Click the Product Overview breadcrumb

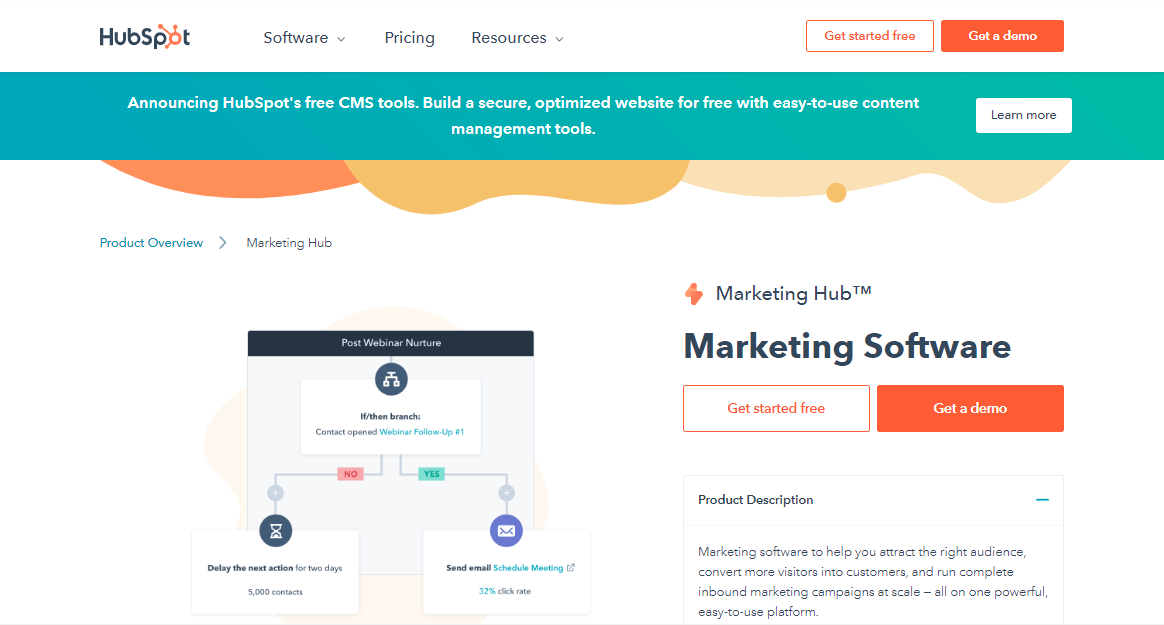151,242
